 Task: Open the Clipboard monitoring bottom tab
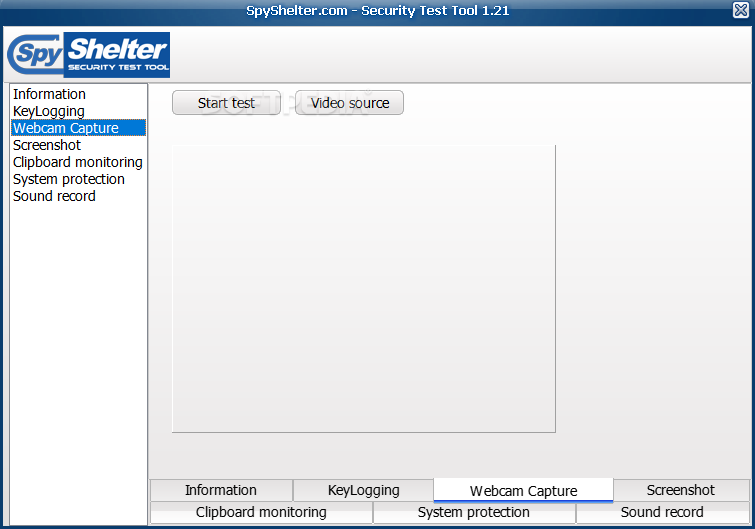click(x=261, y=512)
